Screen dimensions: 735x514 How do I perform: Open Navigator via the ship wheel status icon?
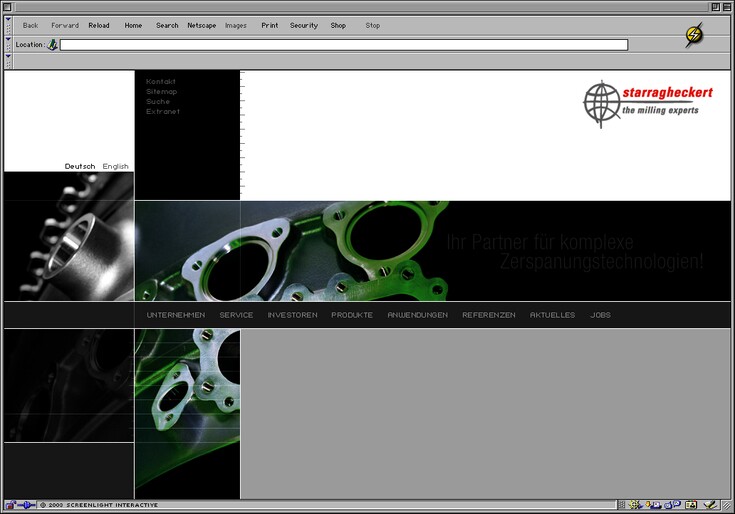[x=636, y=505]
